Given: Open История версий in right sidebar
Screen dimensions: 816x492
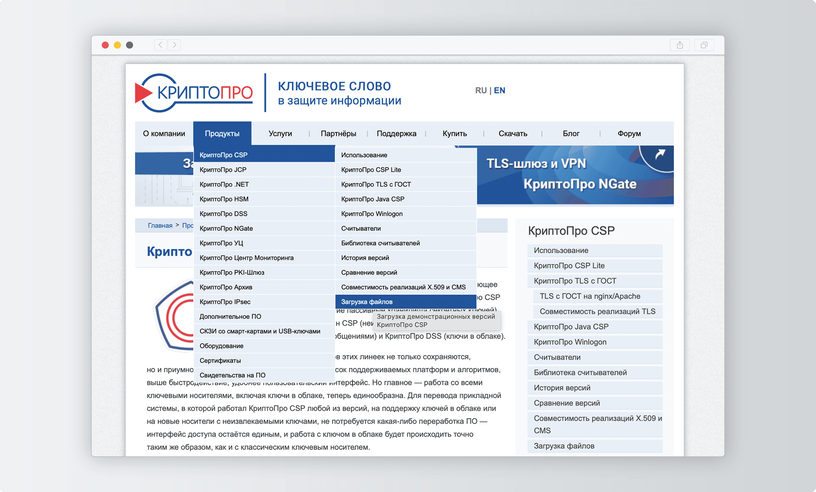Looking at the screenshot, I should (595, 388).
